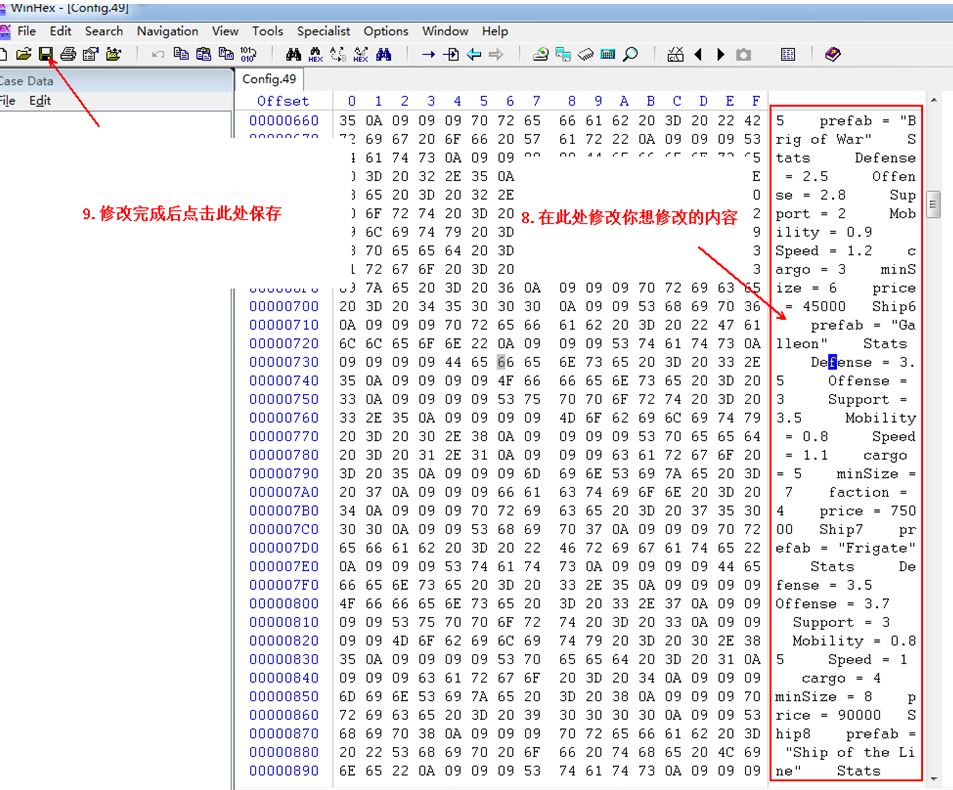This screenshot has height=790, width=953.
Task: Open Case Data panel Edit menu
Action: pyautogui.click(x=40, y=100)
